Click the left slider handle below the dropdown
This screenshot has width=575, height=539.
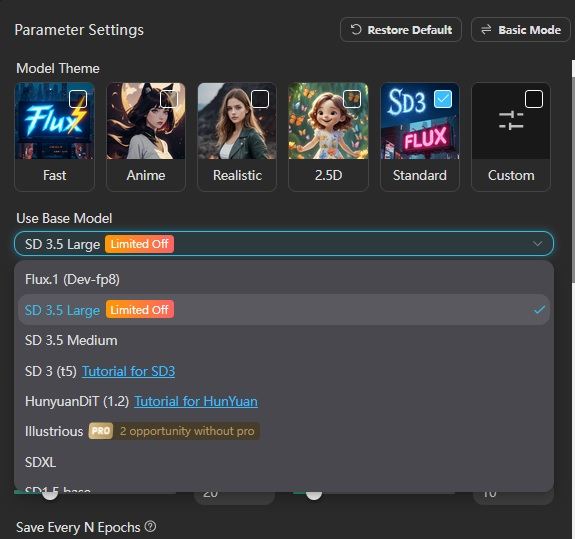tap(50, 494)
